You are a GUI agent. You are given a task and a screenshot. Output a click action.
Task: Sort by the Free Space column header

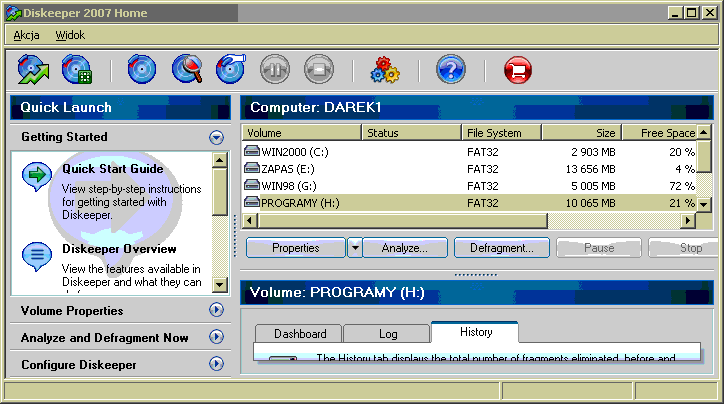pyautogui.click(x=660, y=133)
